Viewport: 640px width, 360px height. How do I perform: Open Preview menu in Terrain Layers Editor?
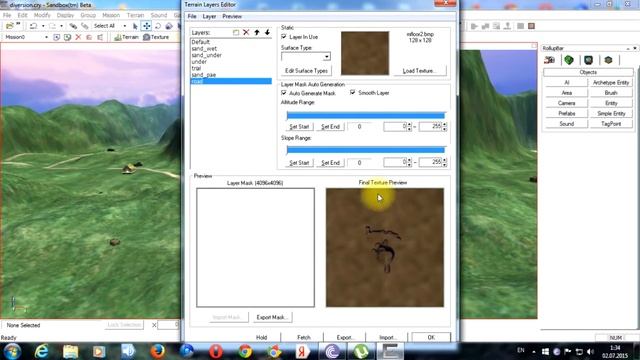pos(232,16)
